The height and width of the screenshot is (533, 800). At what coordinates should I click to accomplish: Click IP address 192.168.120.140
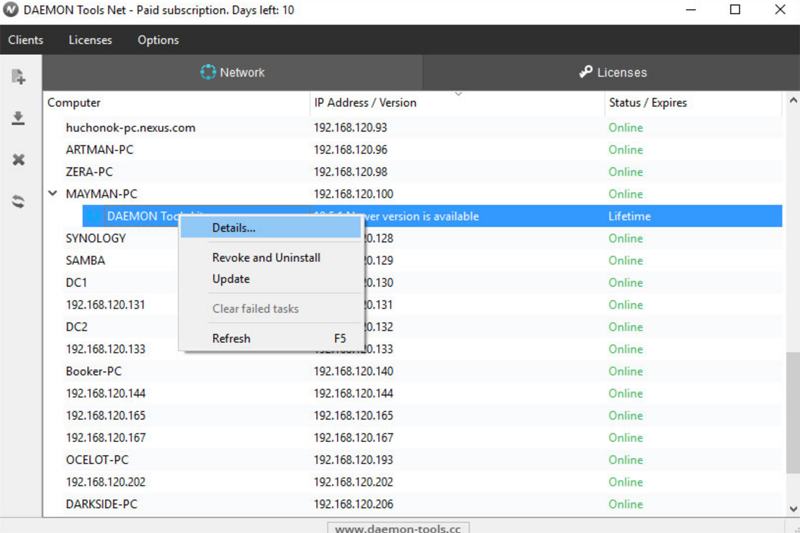click(x=354, y=371)
